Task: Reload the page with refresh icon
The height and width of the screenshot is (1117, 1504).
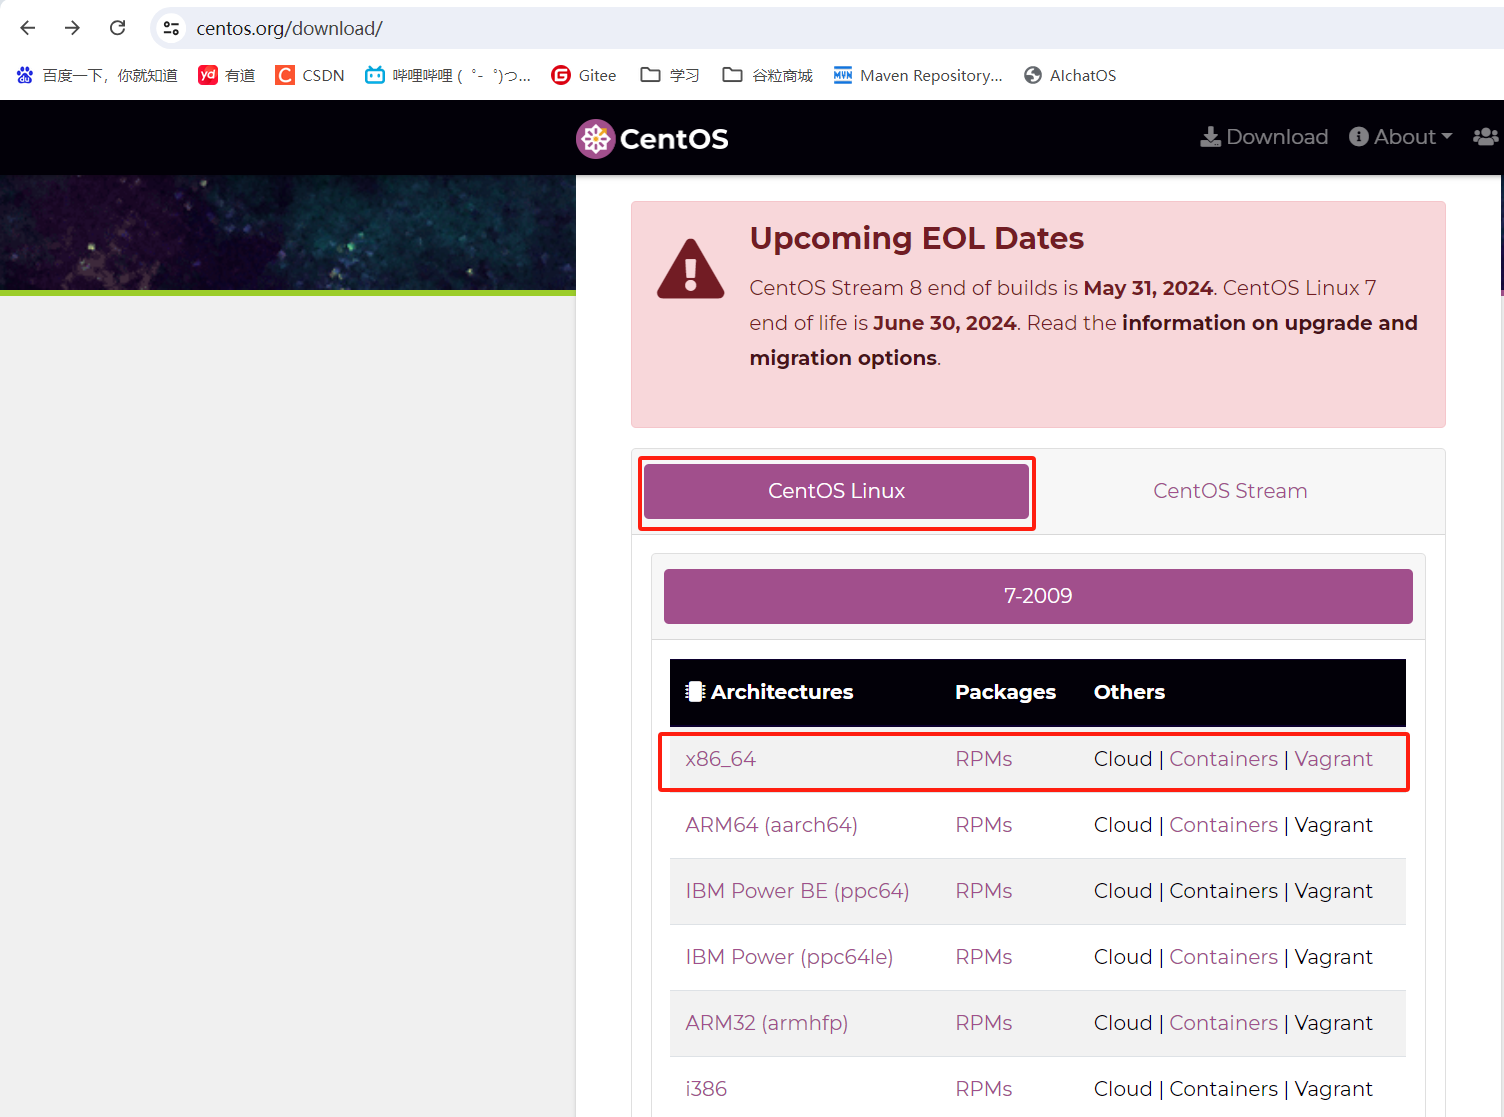Action: pos(117,28)
